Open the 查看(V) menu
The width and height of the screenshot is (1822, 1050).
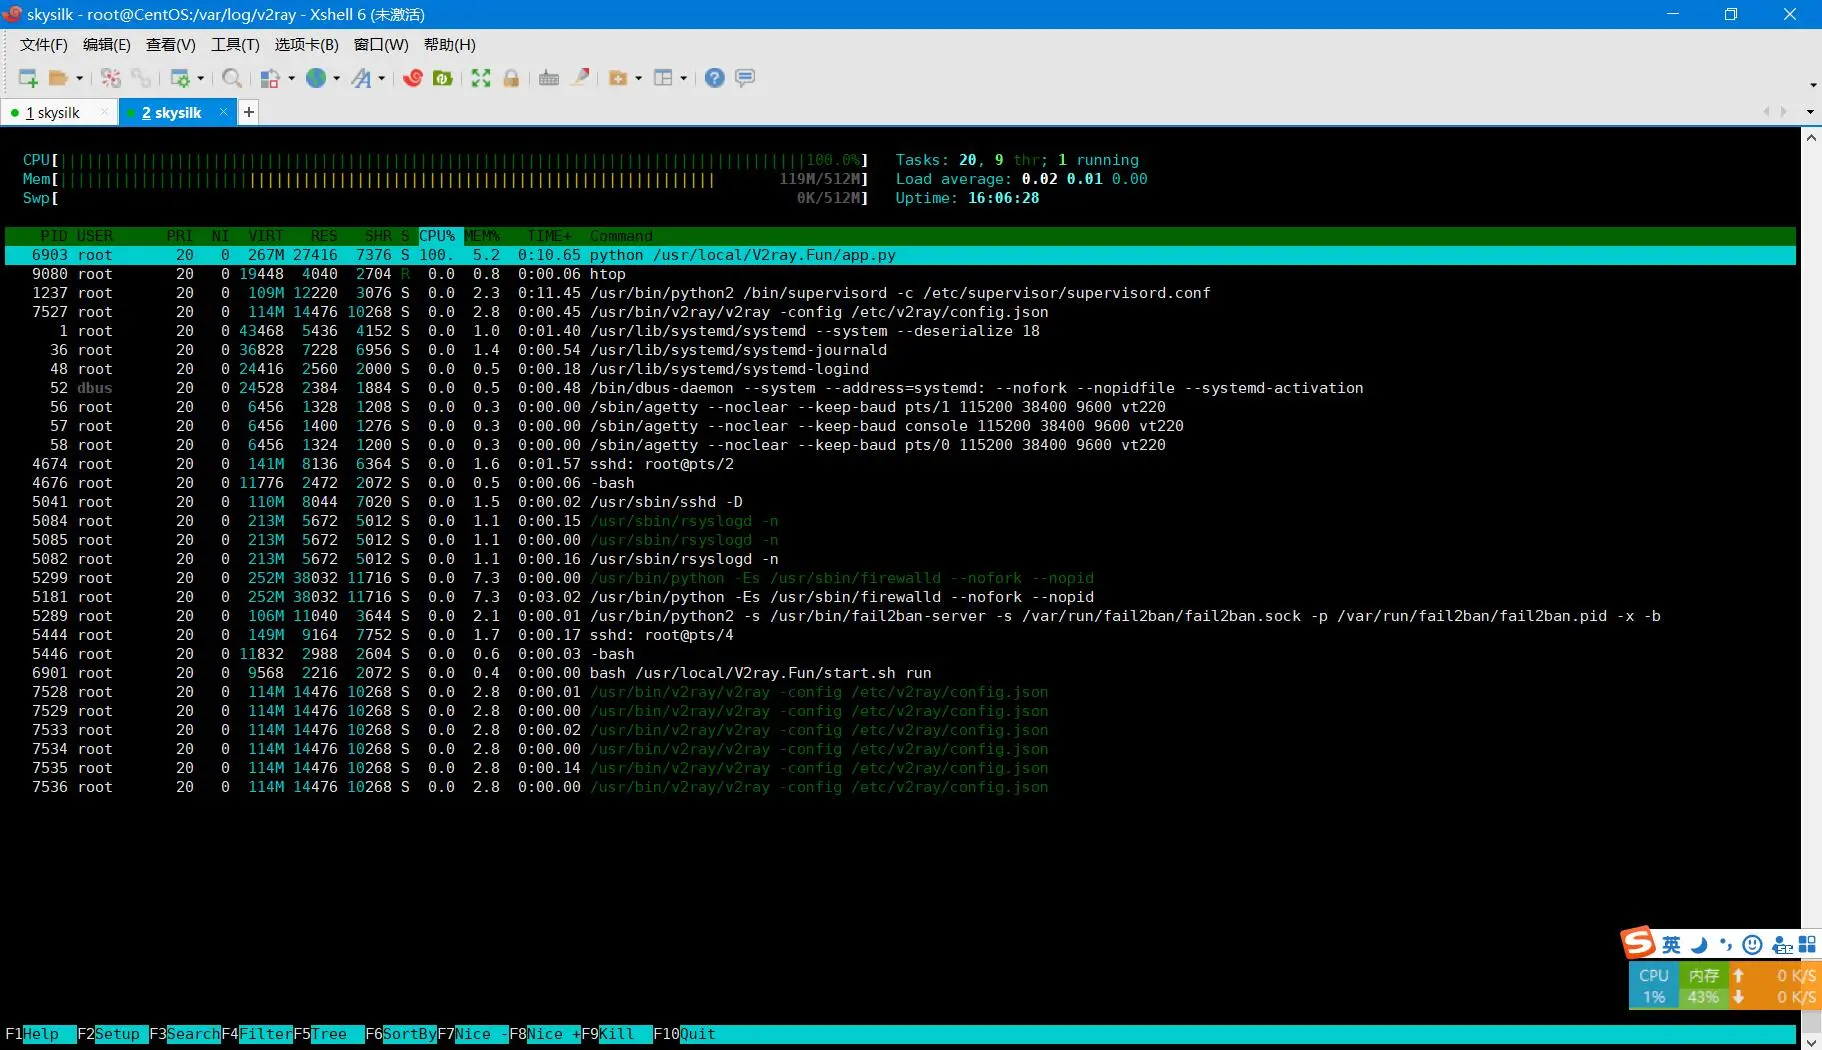(171, 45)
